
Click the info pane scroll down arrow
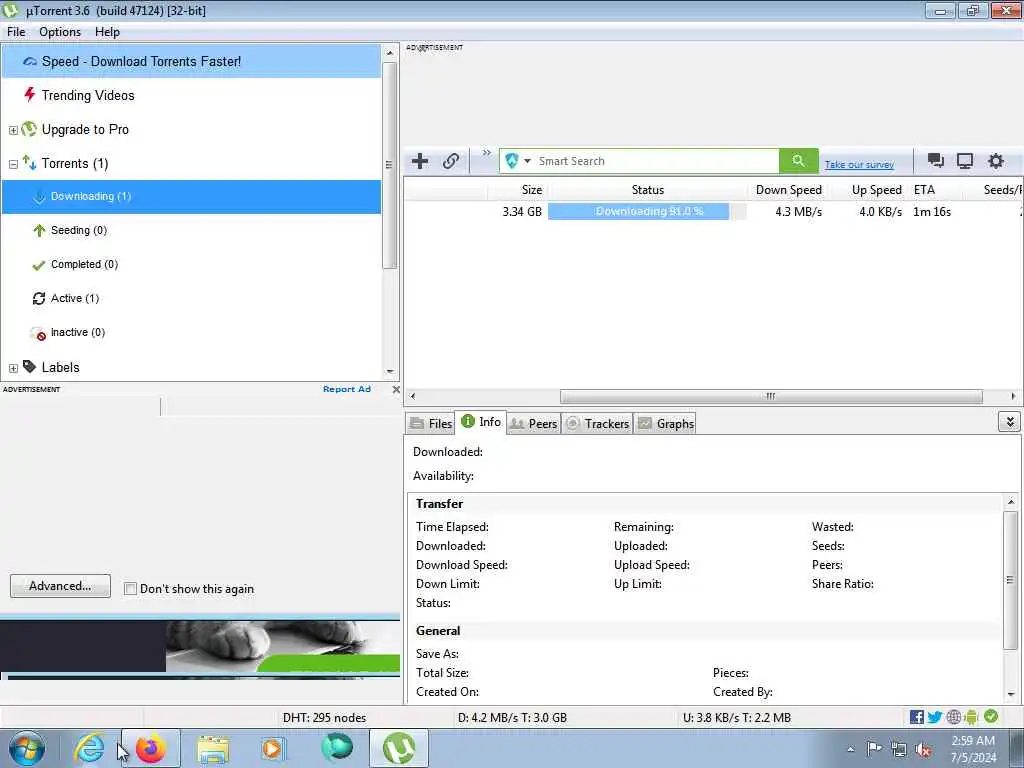(x=1011, y=694)
